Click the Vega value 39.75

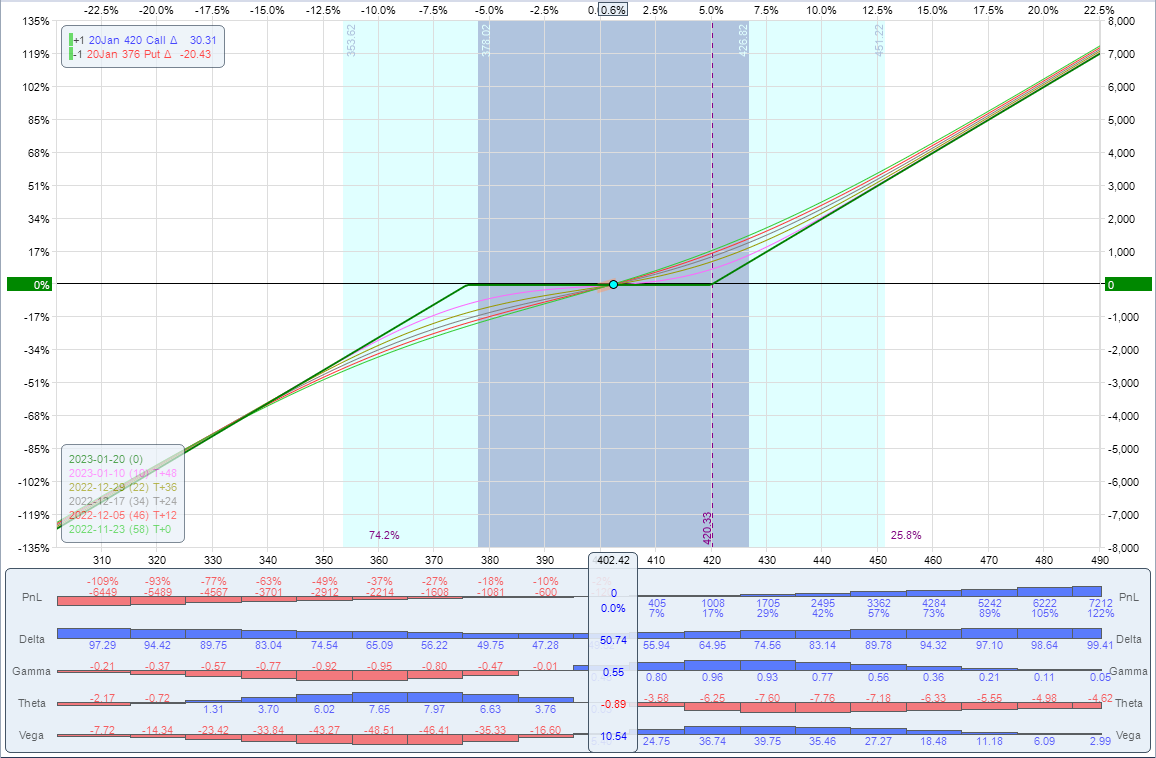(767, 741)
